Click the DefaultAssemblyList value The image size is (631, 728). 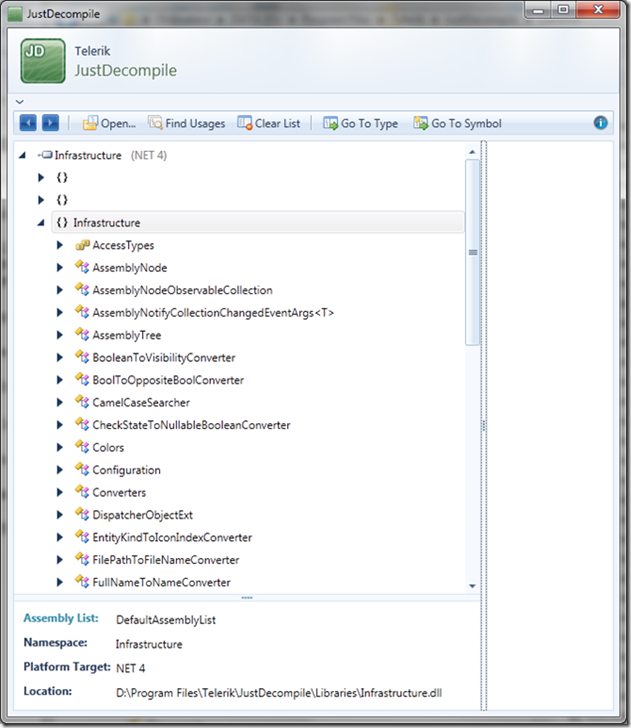coord(166,620)
